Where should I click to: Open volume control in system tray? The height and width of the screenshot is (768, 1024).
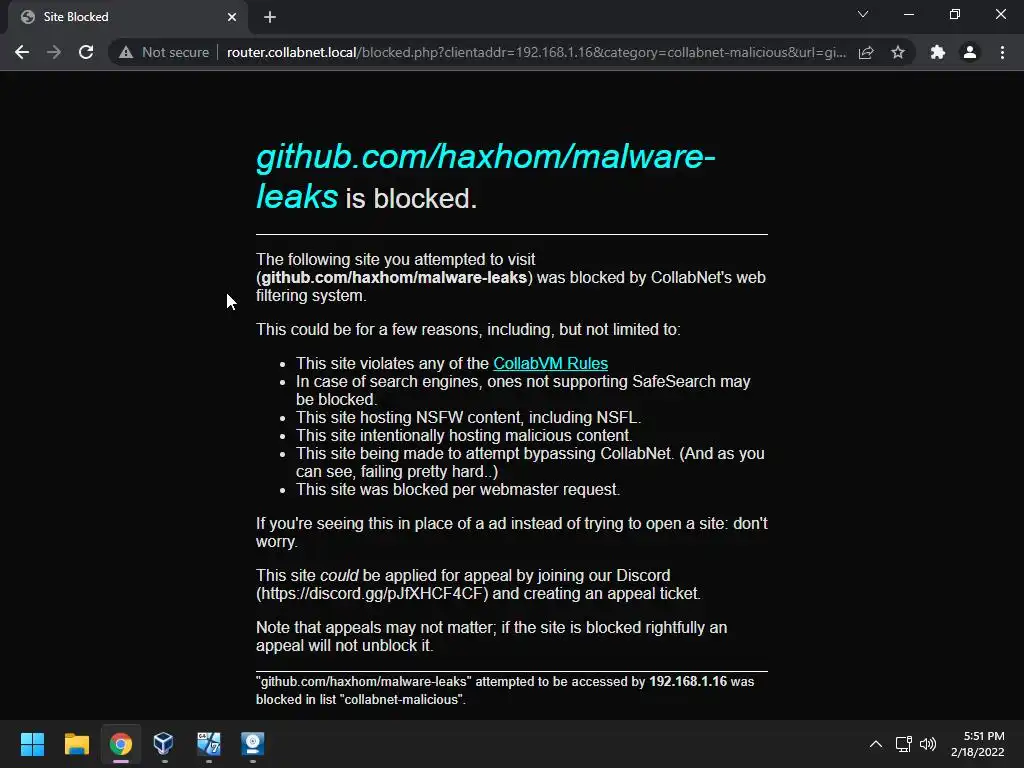click(927, 744)
